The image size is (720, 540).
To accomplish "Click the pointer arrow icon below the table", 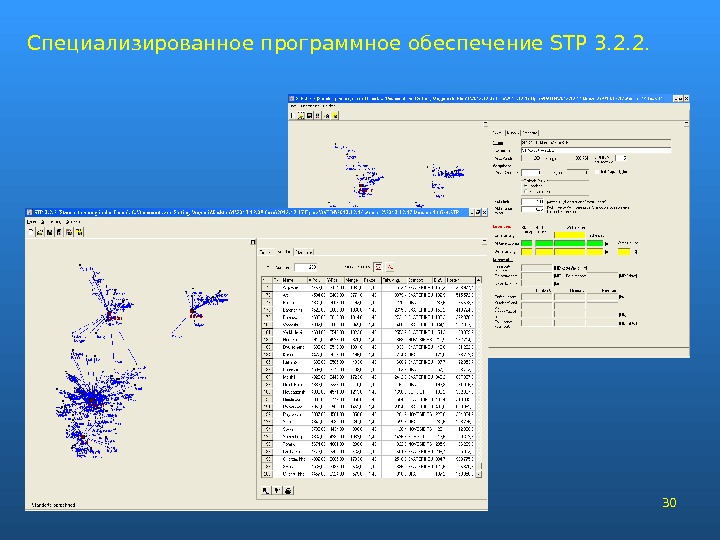I will click(x=265, y=490).
